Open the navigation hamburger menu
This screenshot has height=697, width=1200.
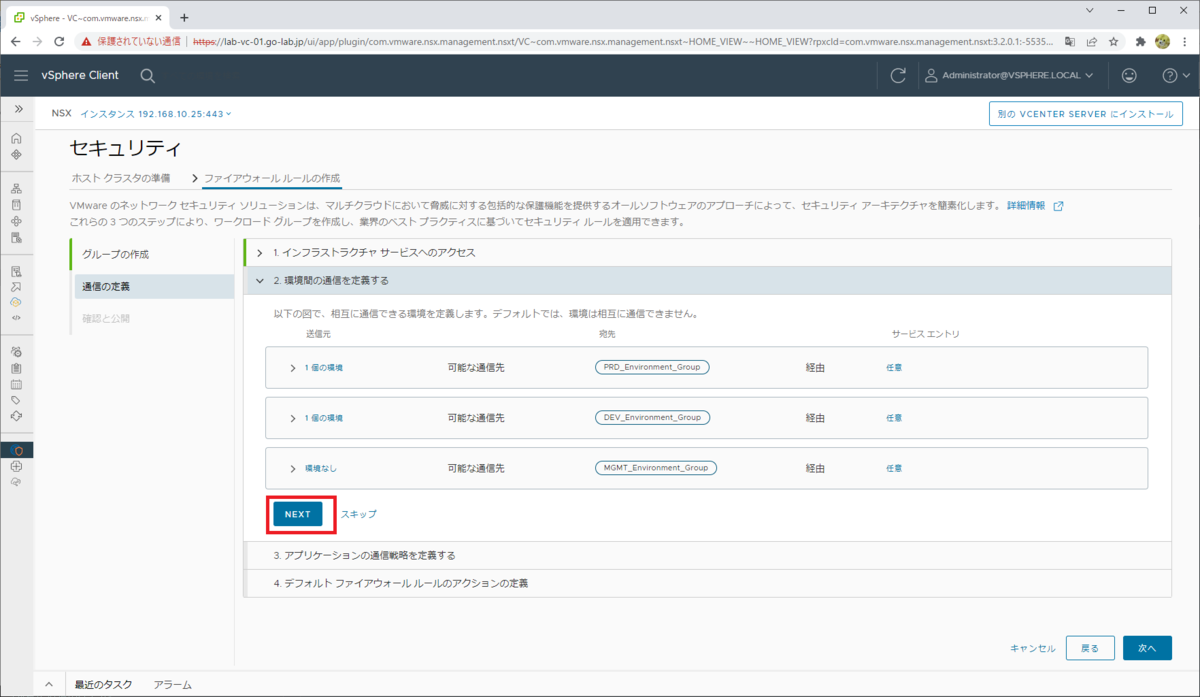click(x=21, y=75)
